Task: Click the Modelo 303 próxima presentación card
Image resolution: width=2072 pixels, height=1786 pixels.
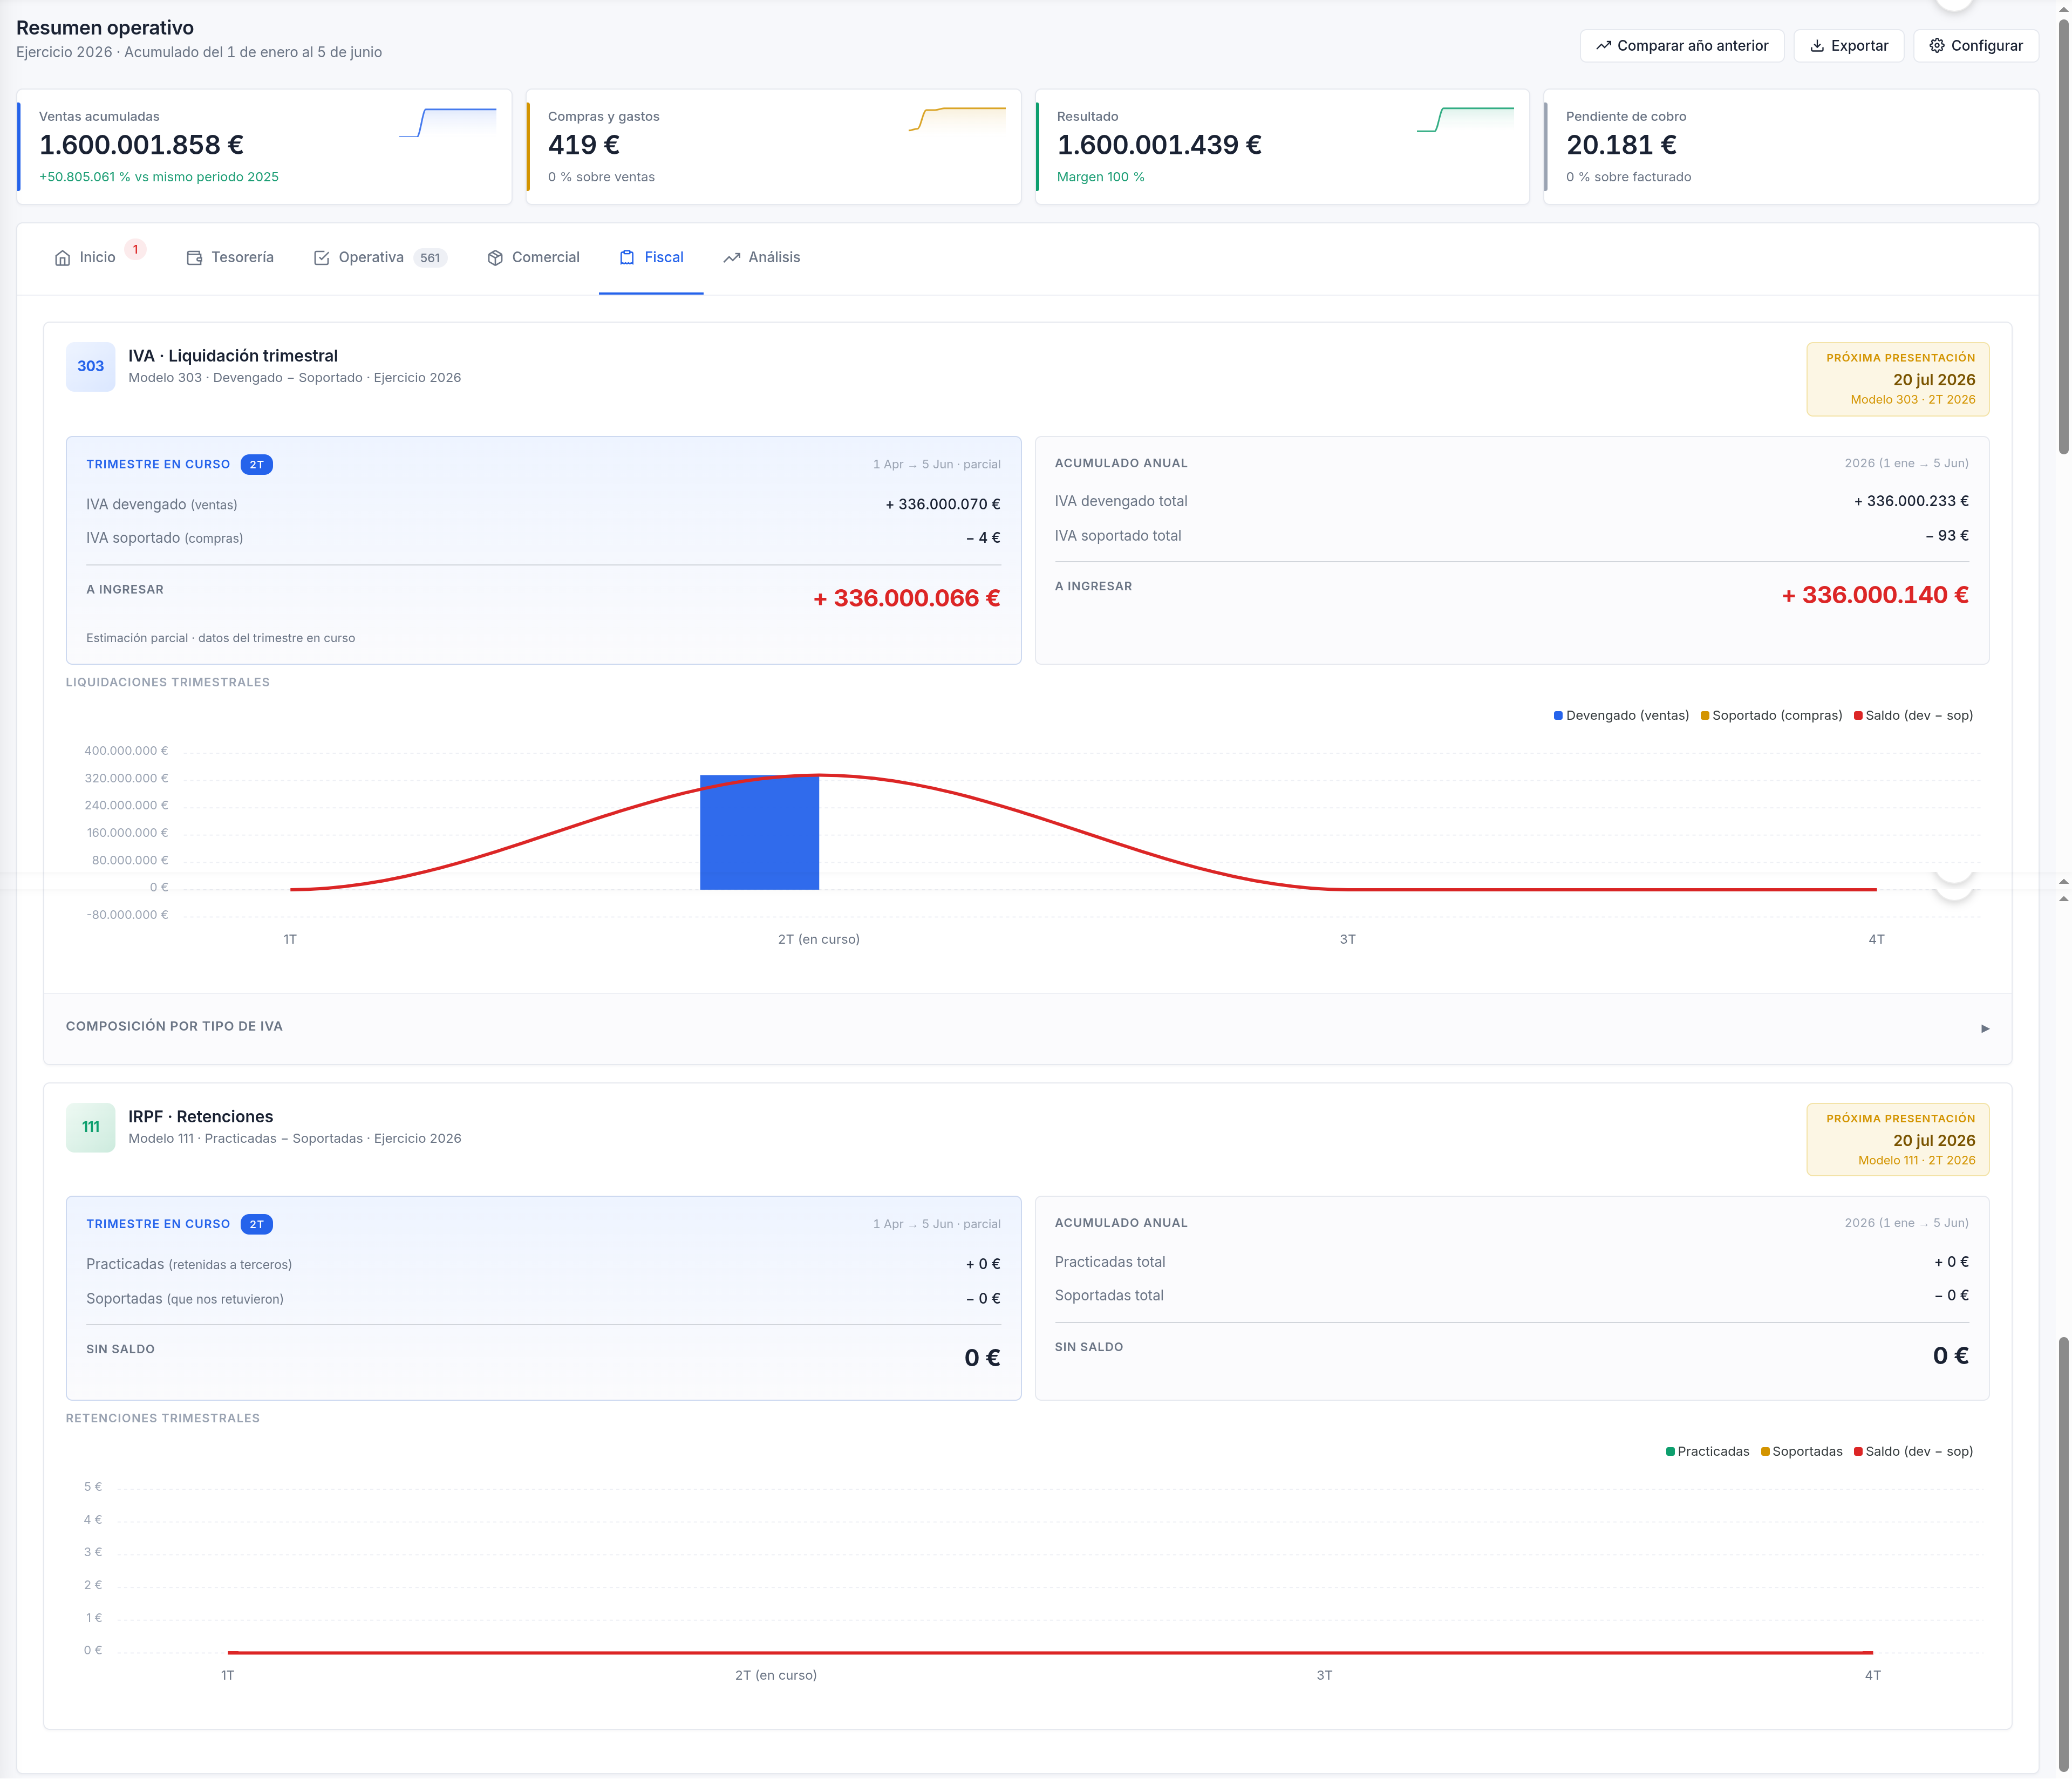Action: [1898, 379]
